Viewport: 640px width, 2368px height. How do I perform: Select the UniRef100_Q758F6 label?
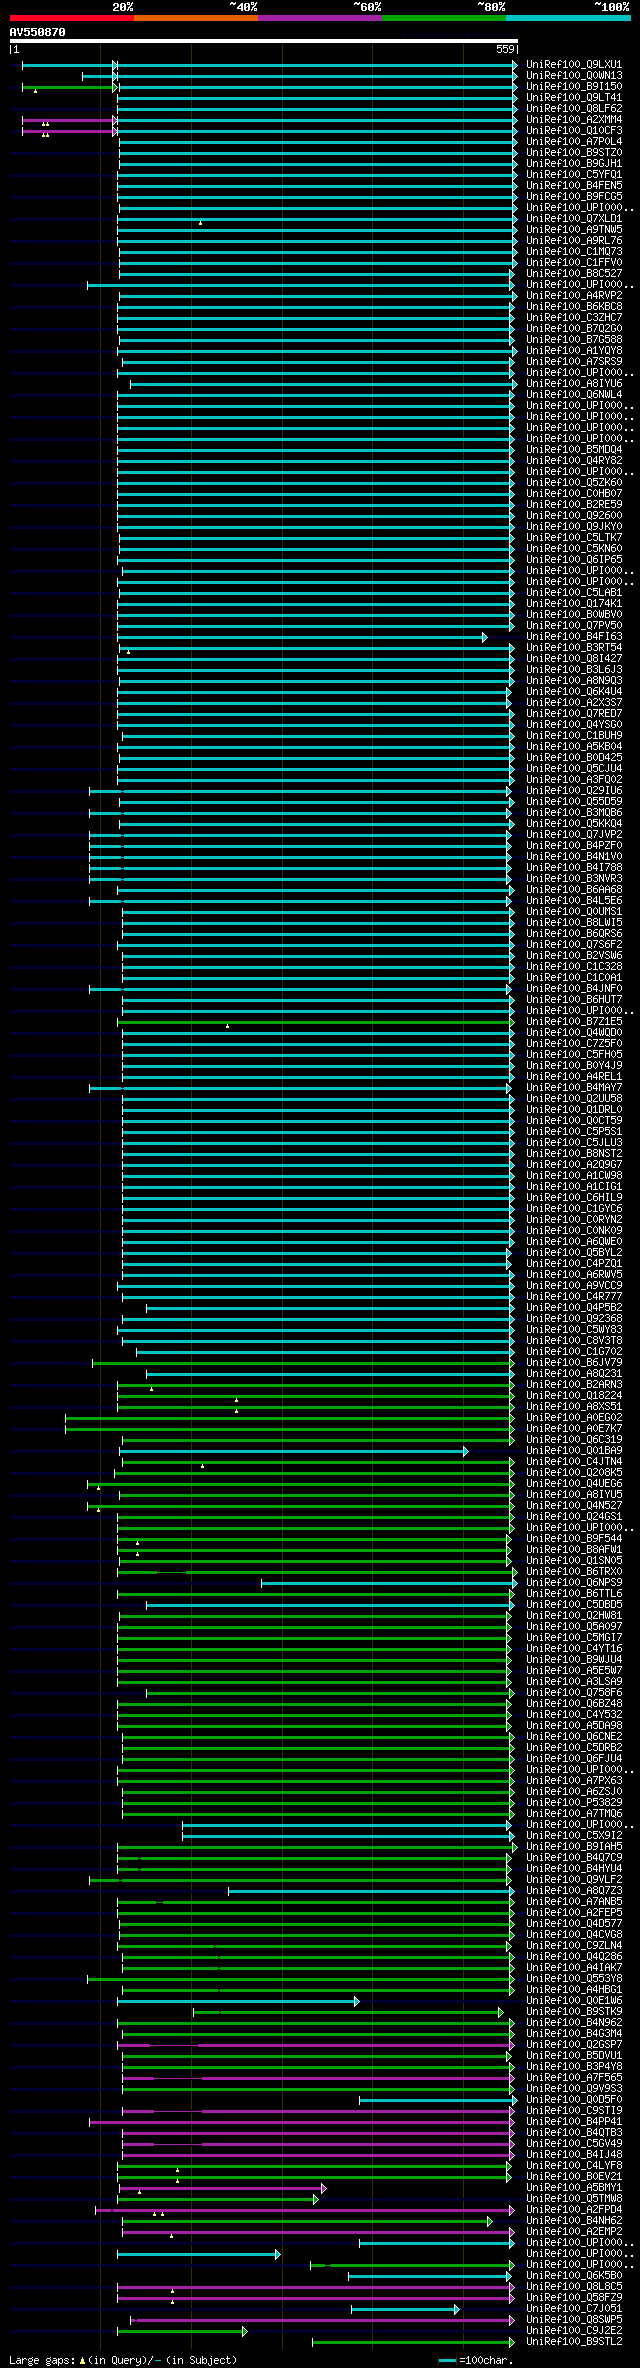pos(574,1692)
